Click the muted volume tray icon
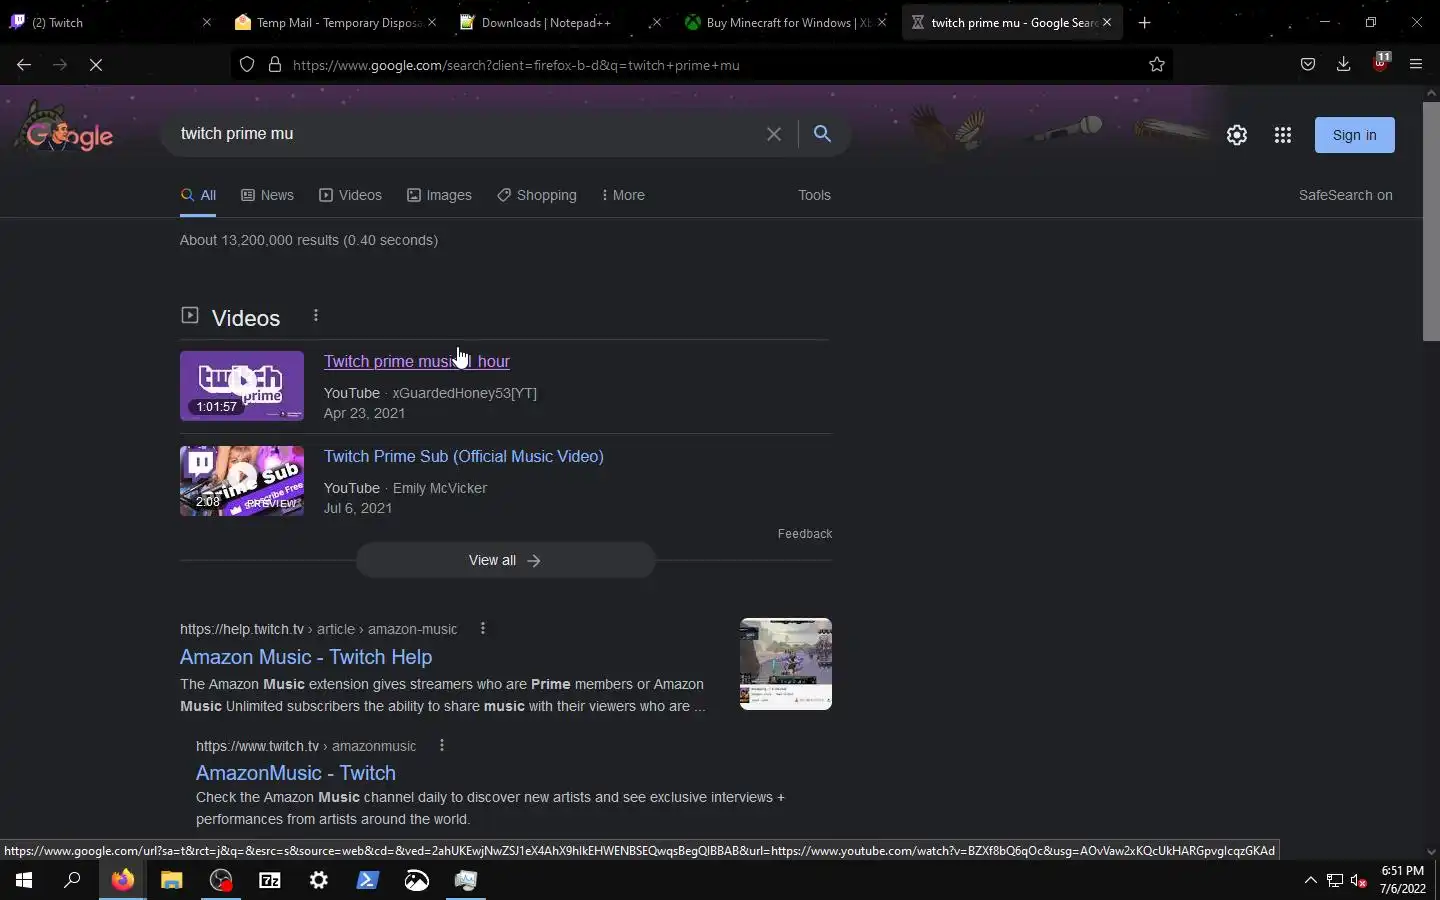 pos(1359,880)
